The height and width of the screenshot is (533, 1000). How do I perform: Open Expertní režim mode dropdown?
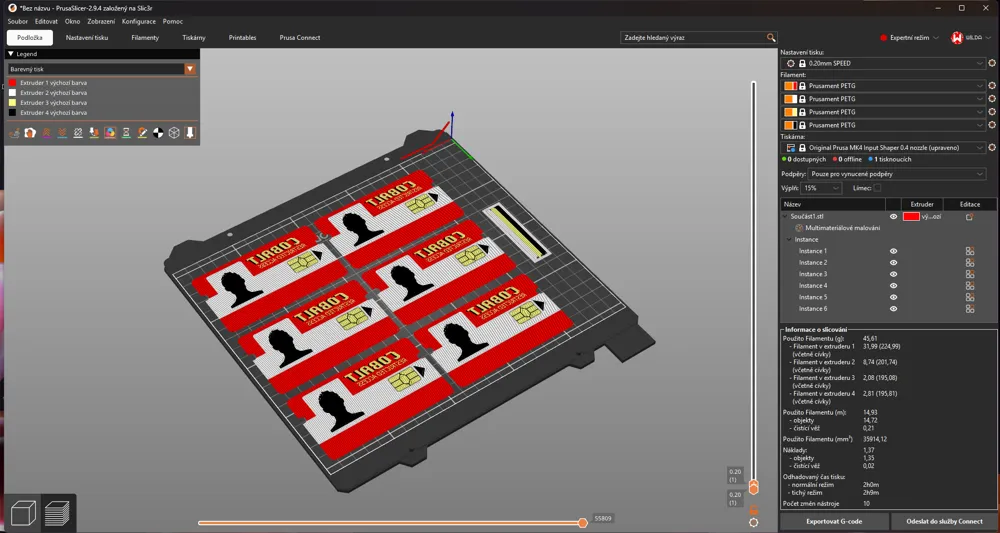pos(909,38)
